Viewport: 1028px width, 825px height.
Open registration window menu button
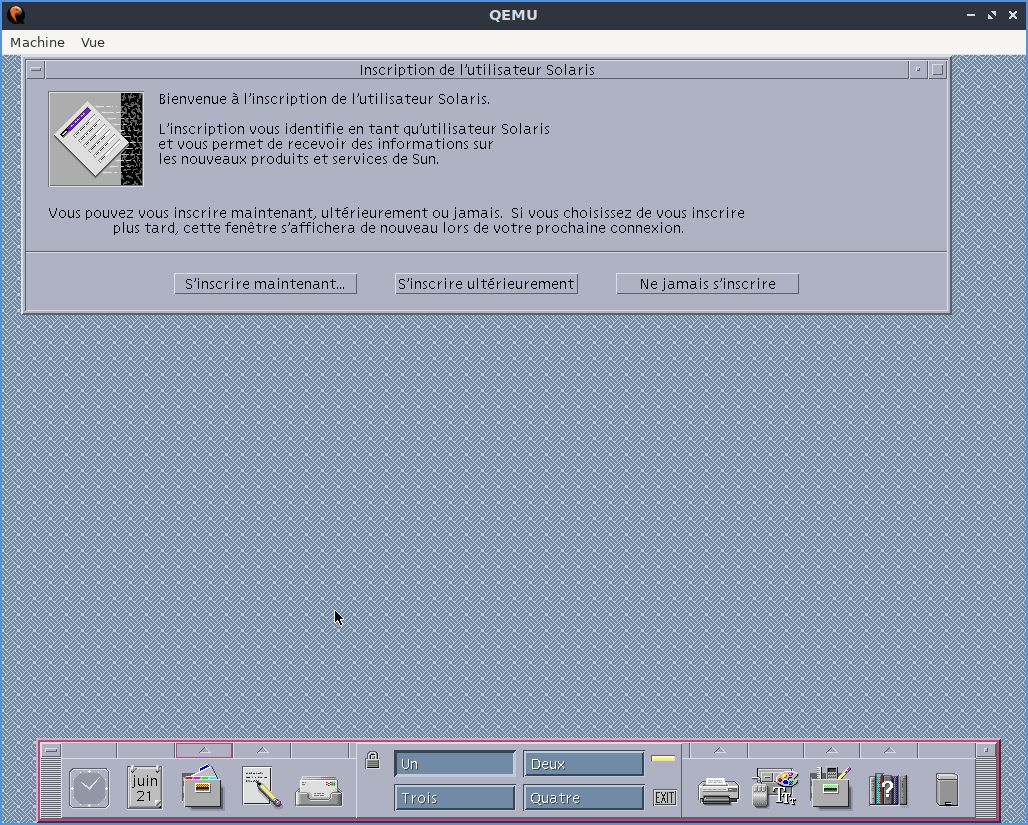(x=36, y=70)
